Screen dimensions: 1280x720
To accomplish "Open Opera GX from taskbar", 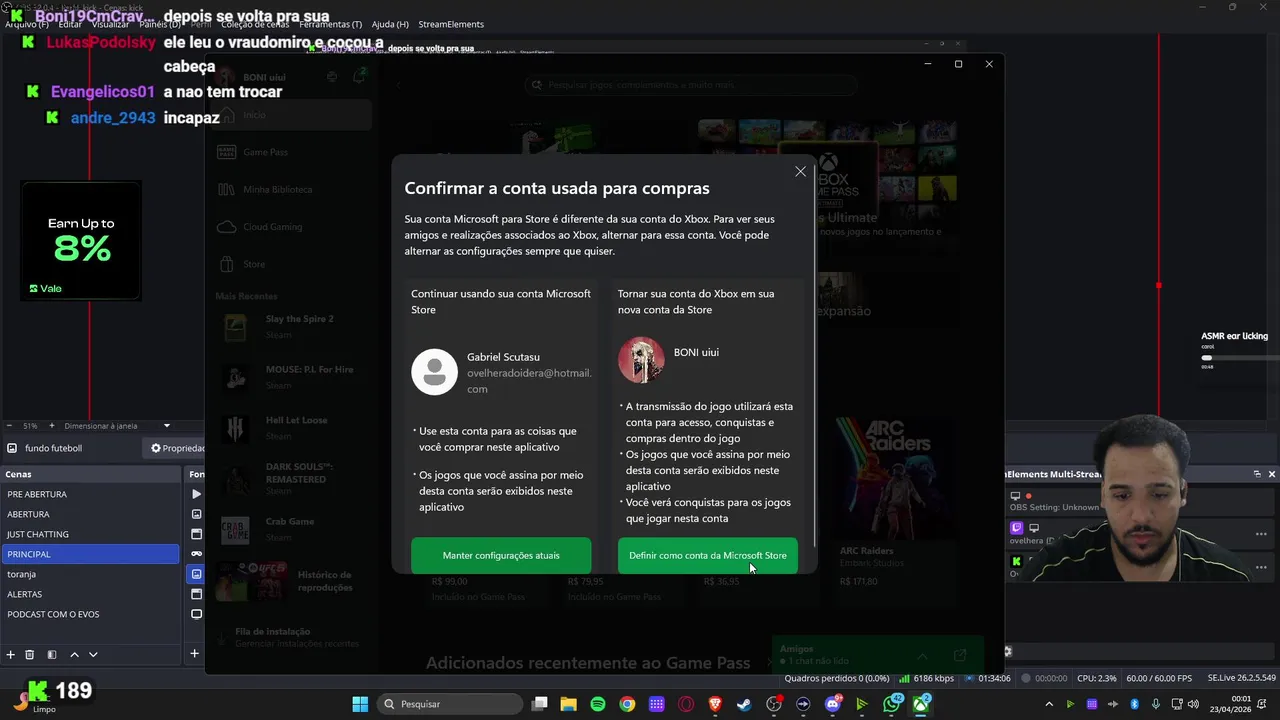I will pos(686,704).
